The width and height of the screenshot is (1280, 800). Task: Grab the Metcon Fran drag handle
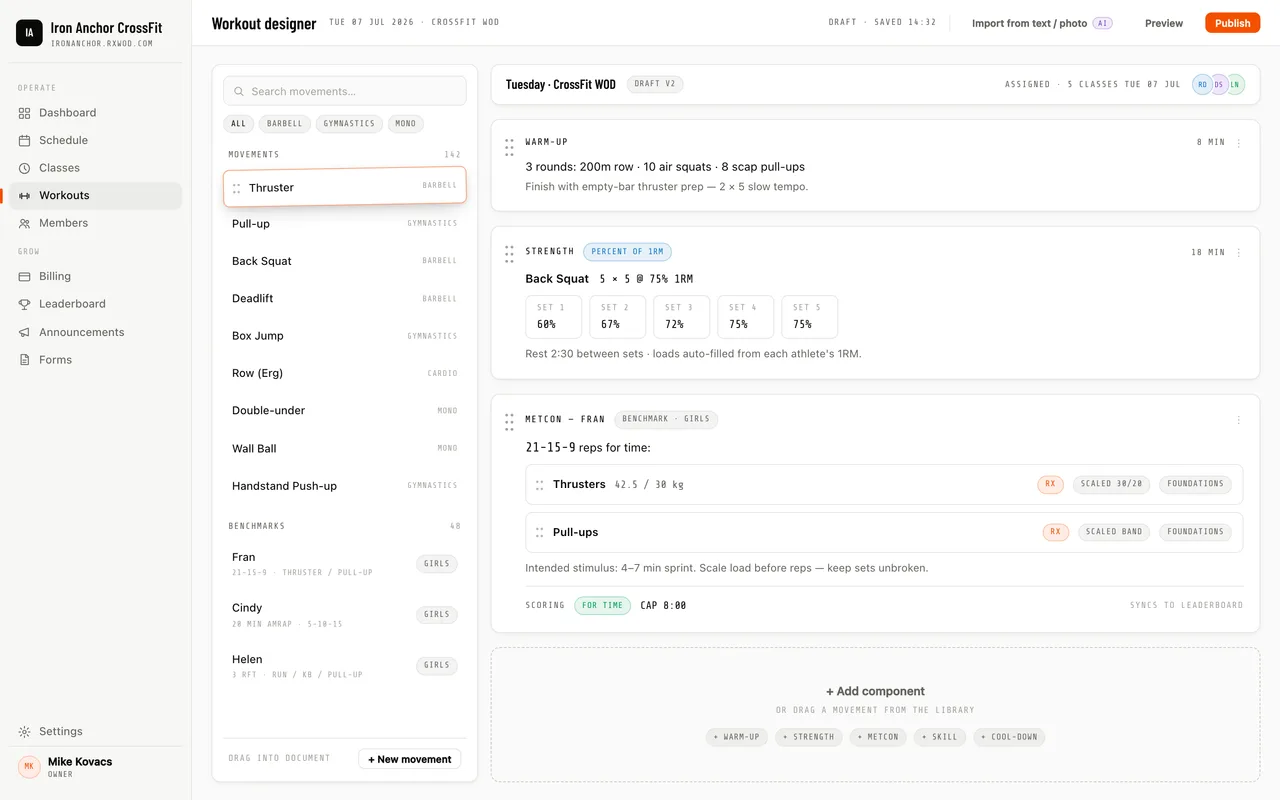click(509, 422)
